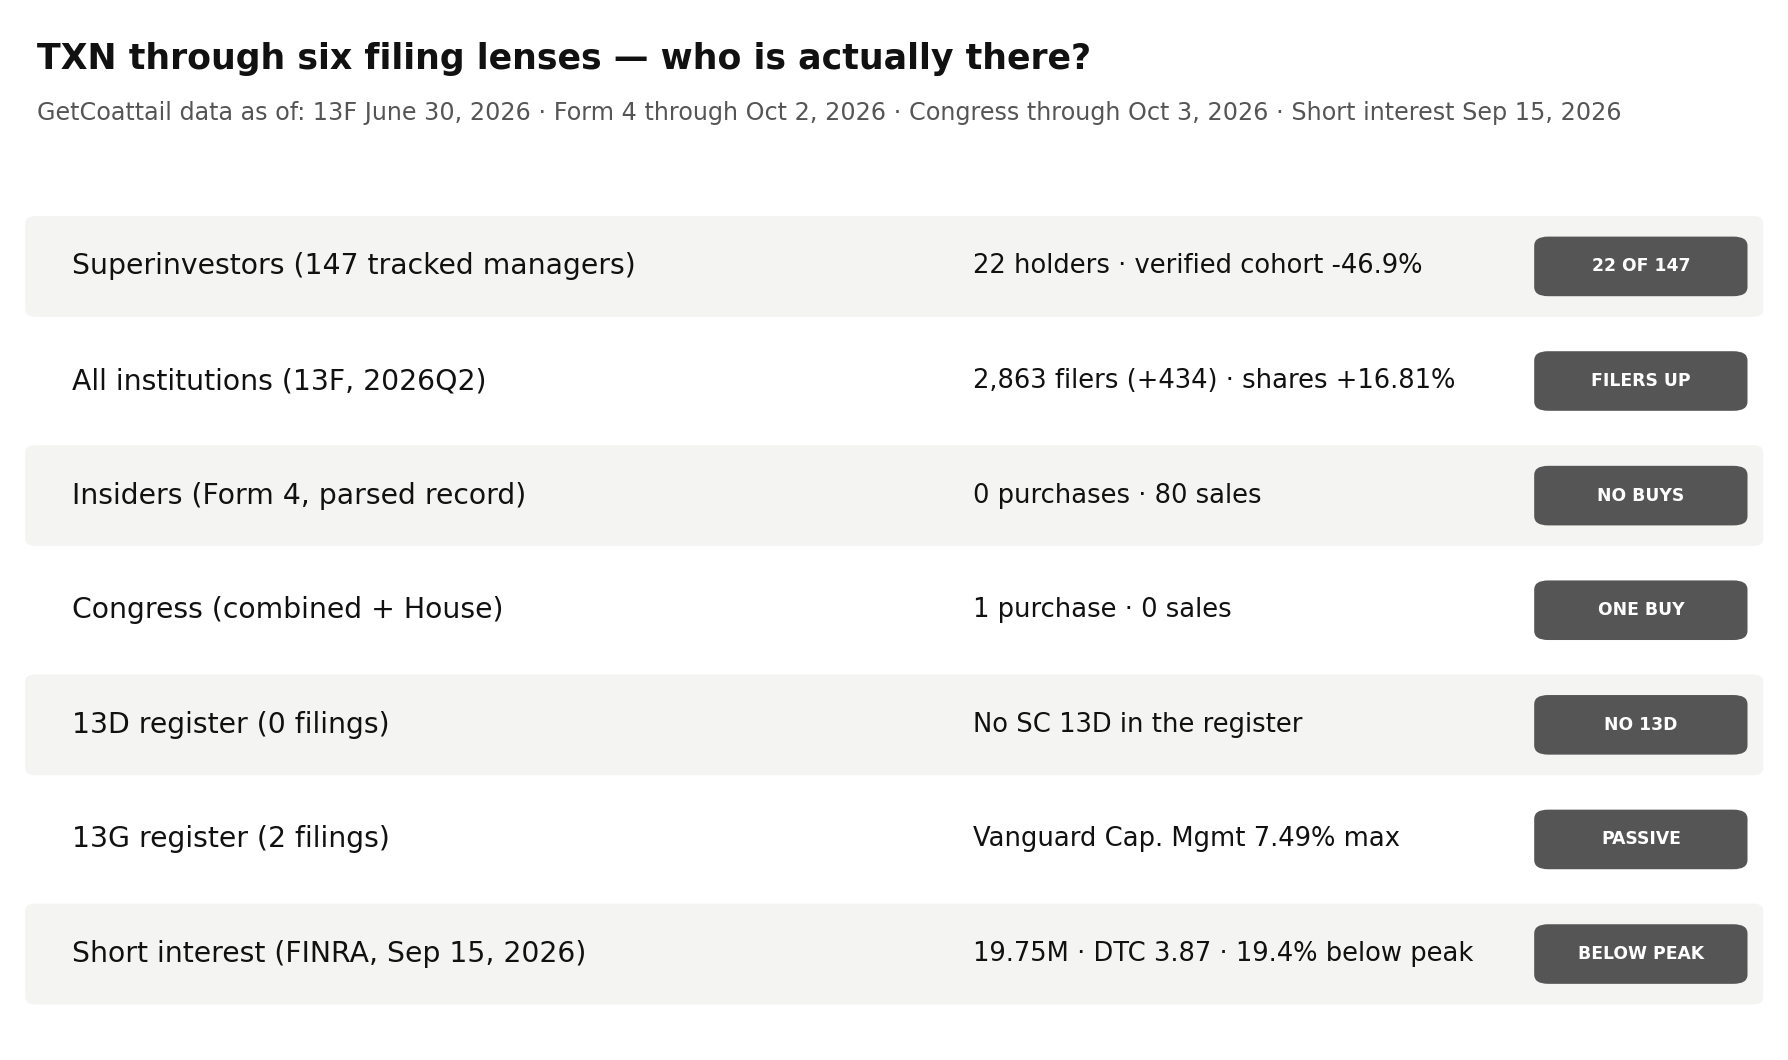The width and height of the screenshot is (1788, 1060).
Task: Open the 13G register row label
Action: click(x=230, y=838)
